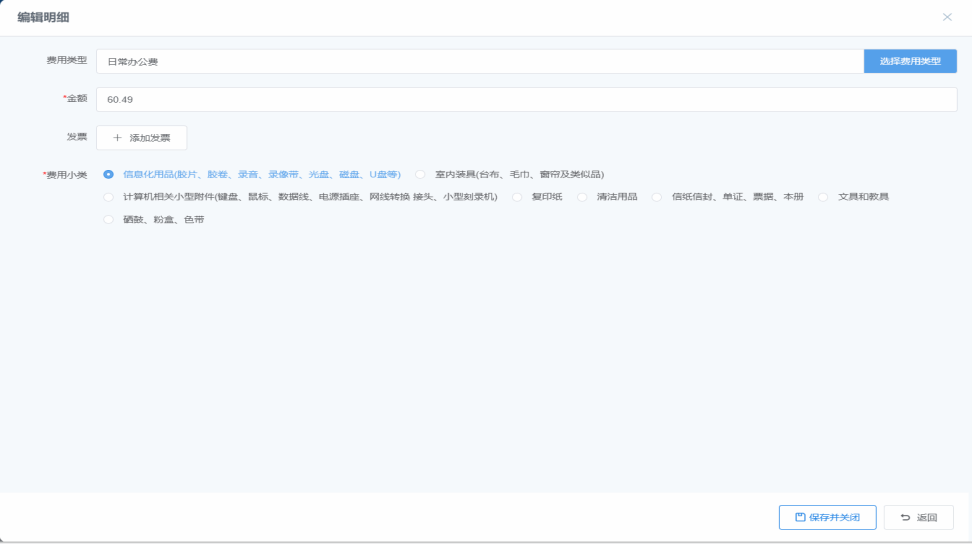Choose 文具和教具 radio option
Screen dimensions: 972x544
[x=823, y=197]
